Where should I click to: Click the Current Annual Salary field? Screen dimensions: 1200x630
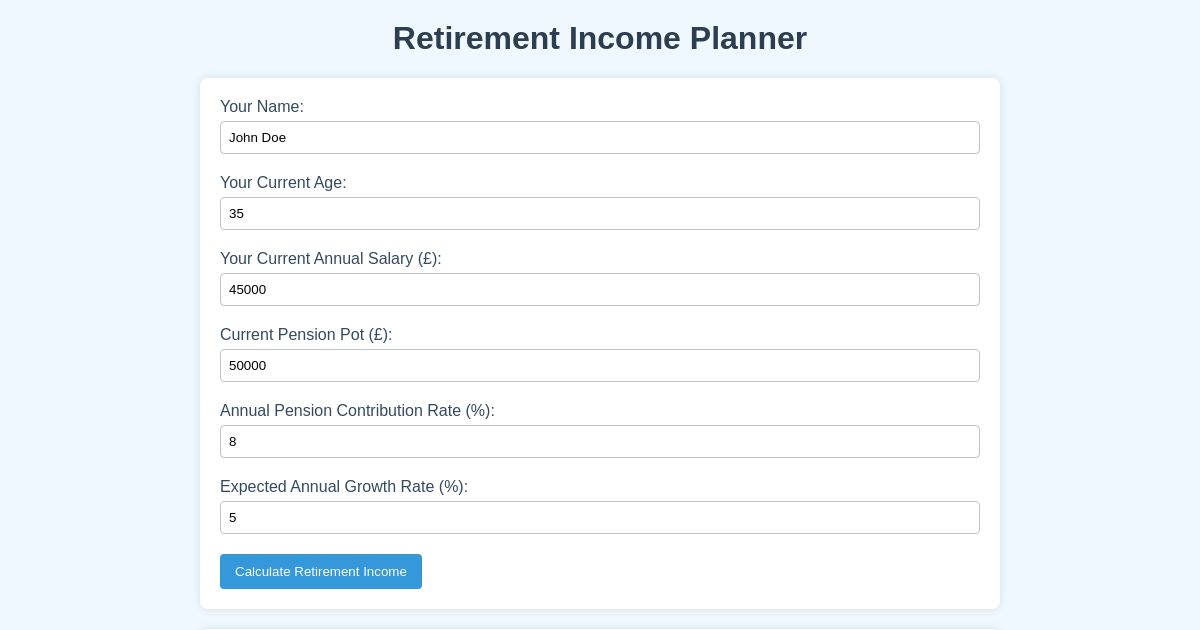[x=600, y=289]
